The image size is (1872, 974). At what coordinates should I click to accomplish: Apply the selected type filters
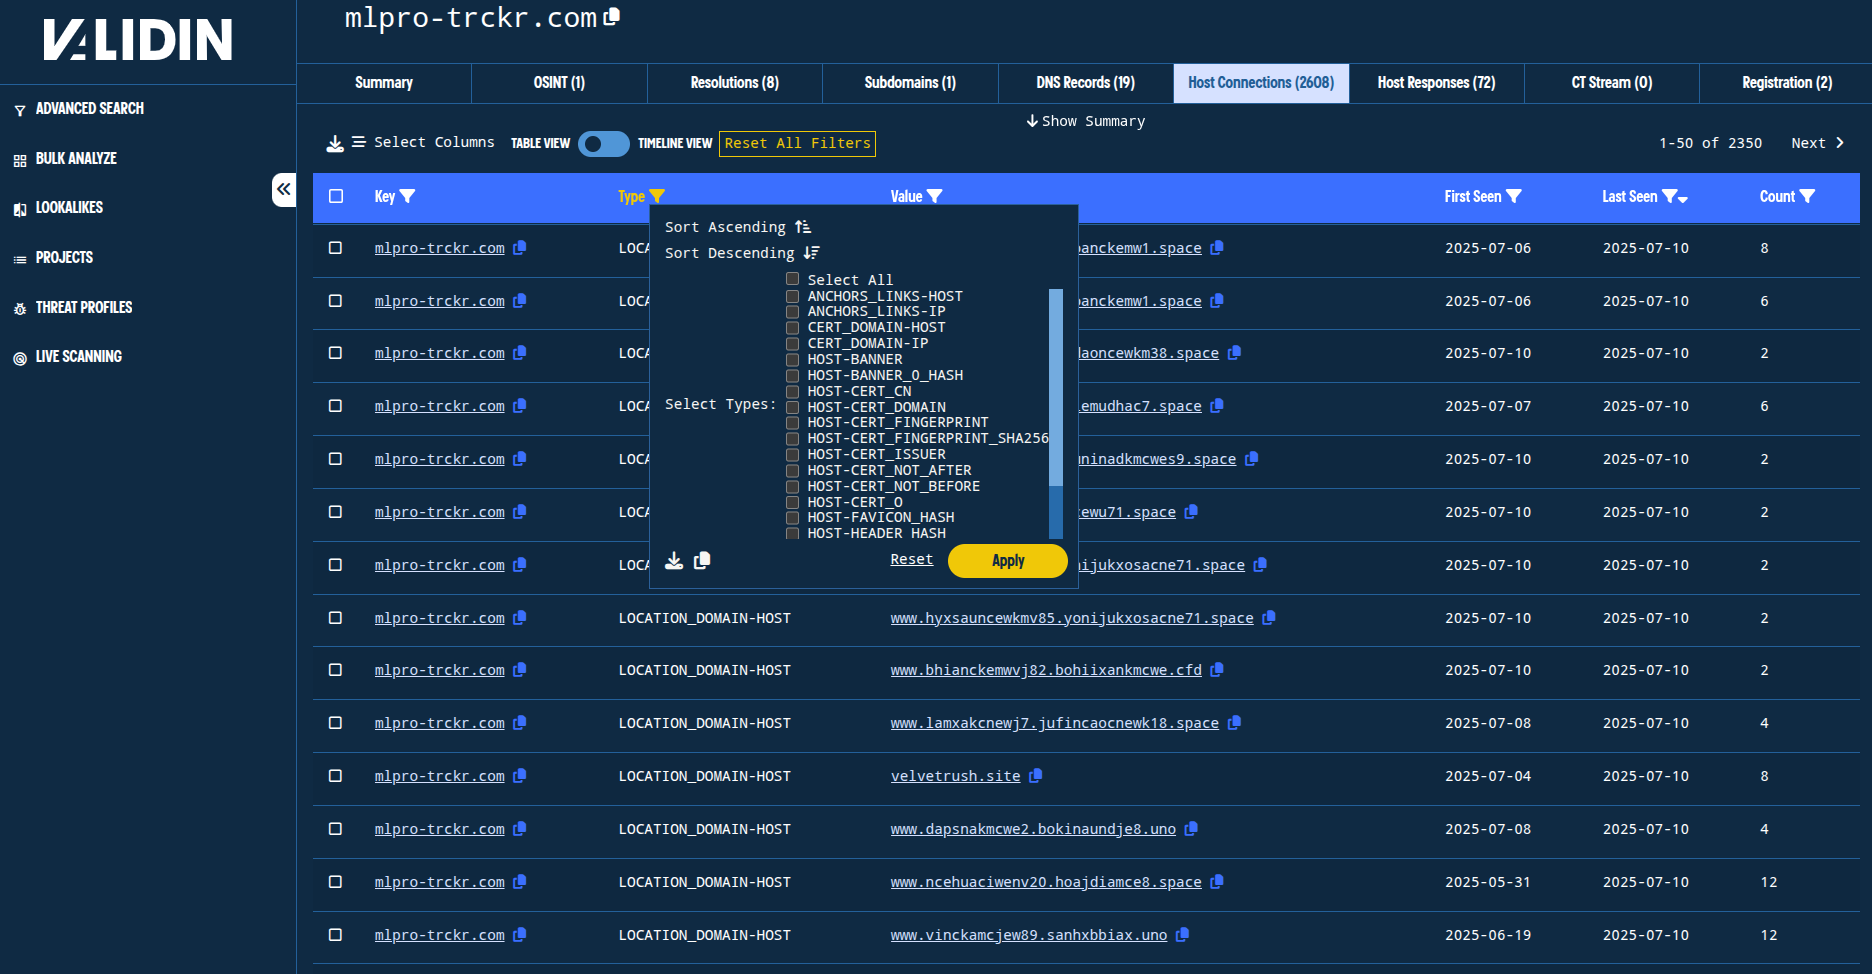pos(1008,561)
